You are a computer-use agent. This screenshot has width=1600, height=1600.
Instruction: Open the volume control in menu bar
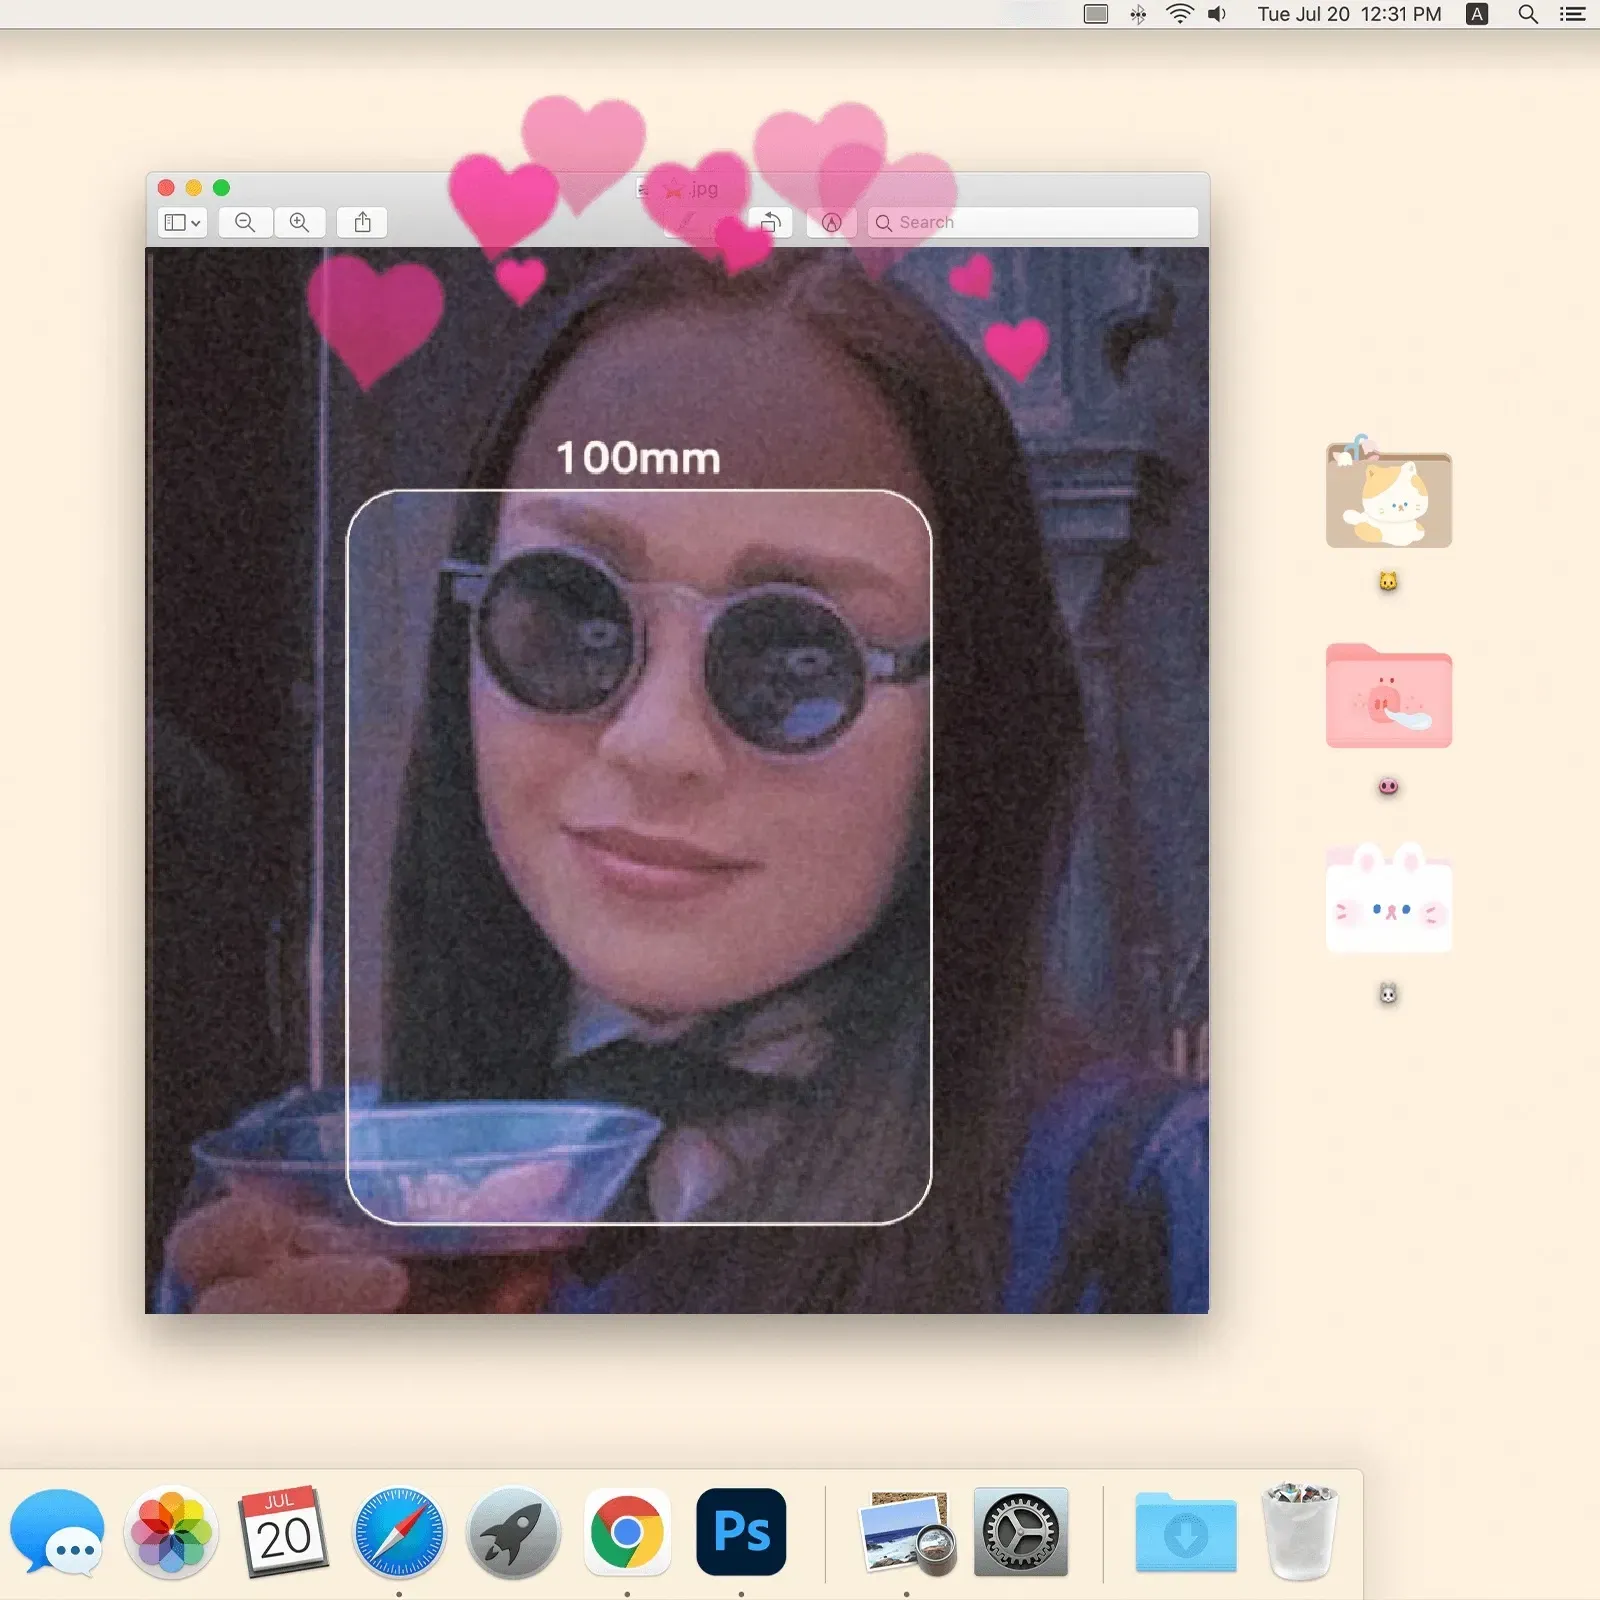1217,14
